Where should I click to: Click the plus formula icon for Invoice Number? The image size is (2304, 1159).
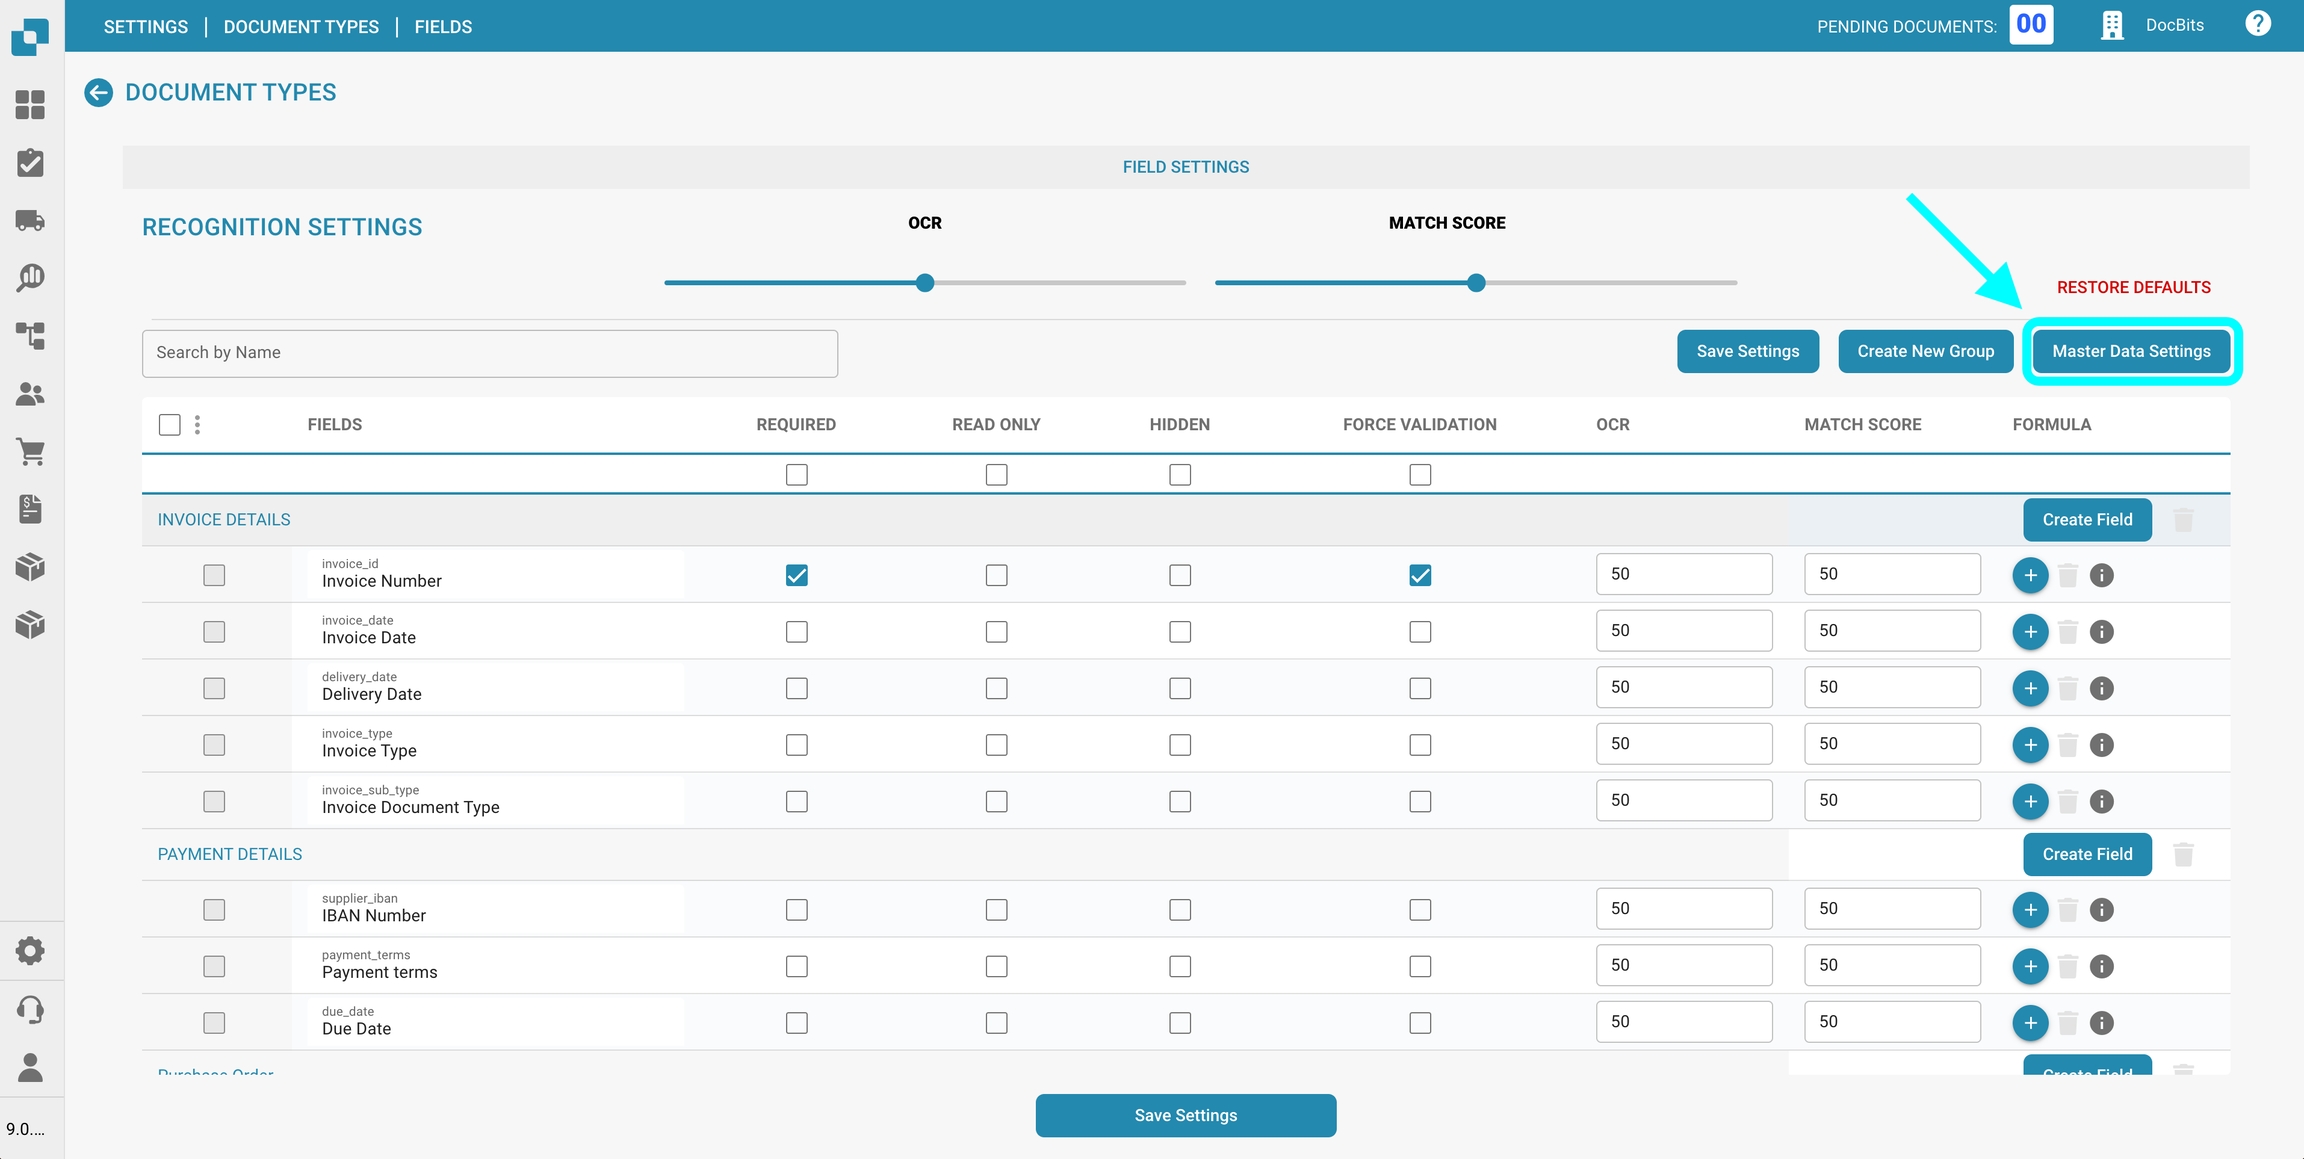(2029, 575)
